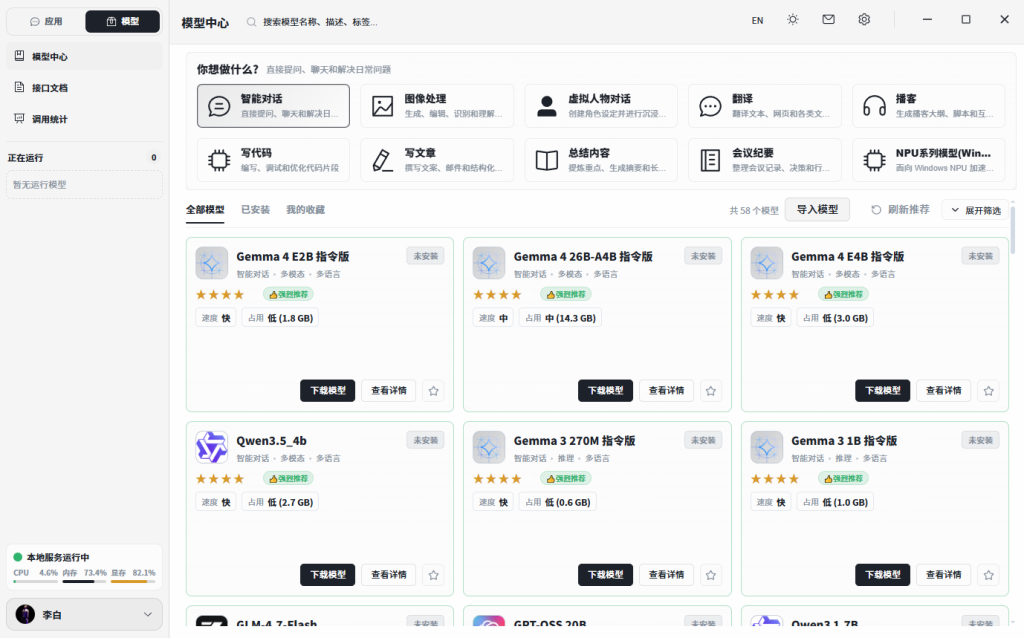Click the Gemma 4 E2B model icon
Screen dimensions: 1024x638
tap(212, 263)
